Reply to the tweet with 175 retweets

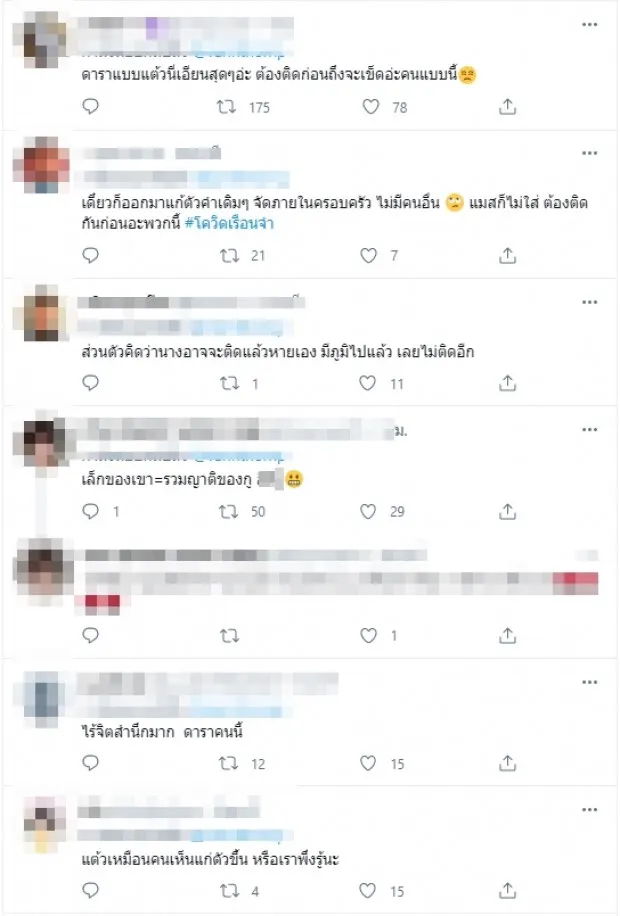tap(91, 106)
